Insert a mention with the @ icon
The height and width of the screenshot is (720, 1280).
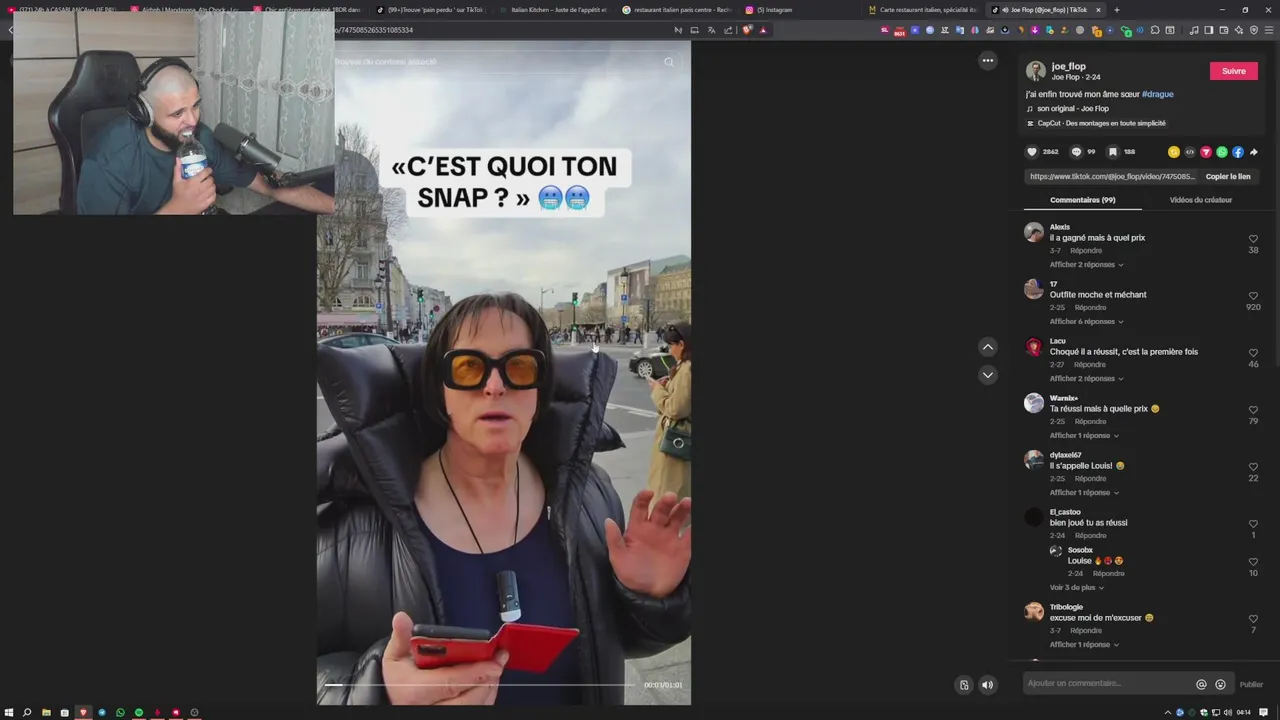click(x=1201, y=684)
